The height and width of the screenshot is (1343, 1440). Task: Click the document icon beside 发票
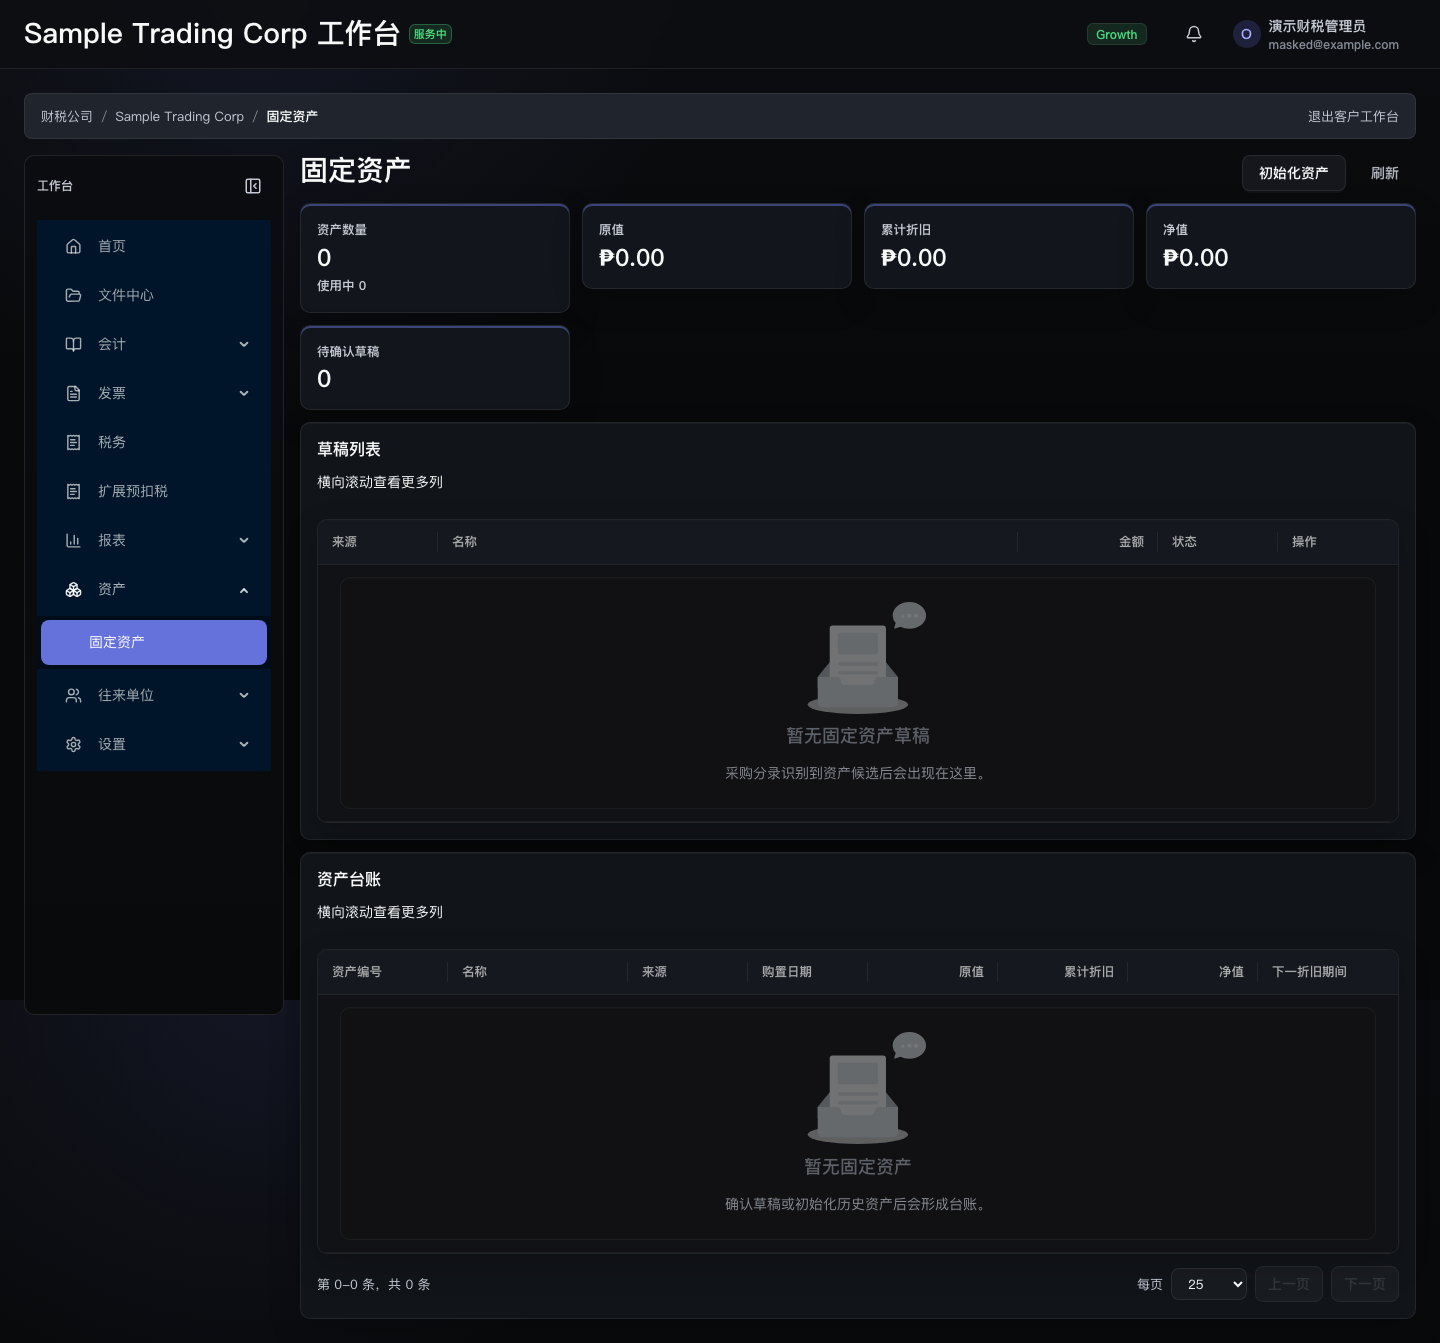point(73,393)
